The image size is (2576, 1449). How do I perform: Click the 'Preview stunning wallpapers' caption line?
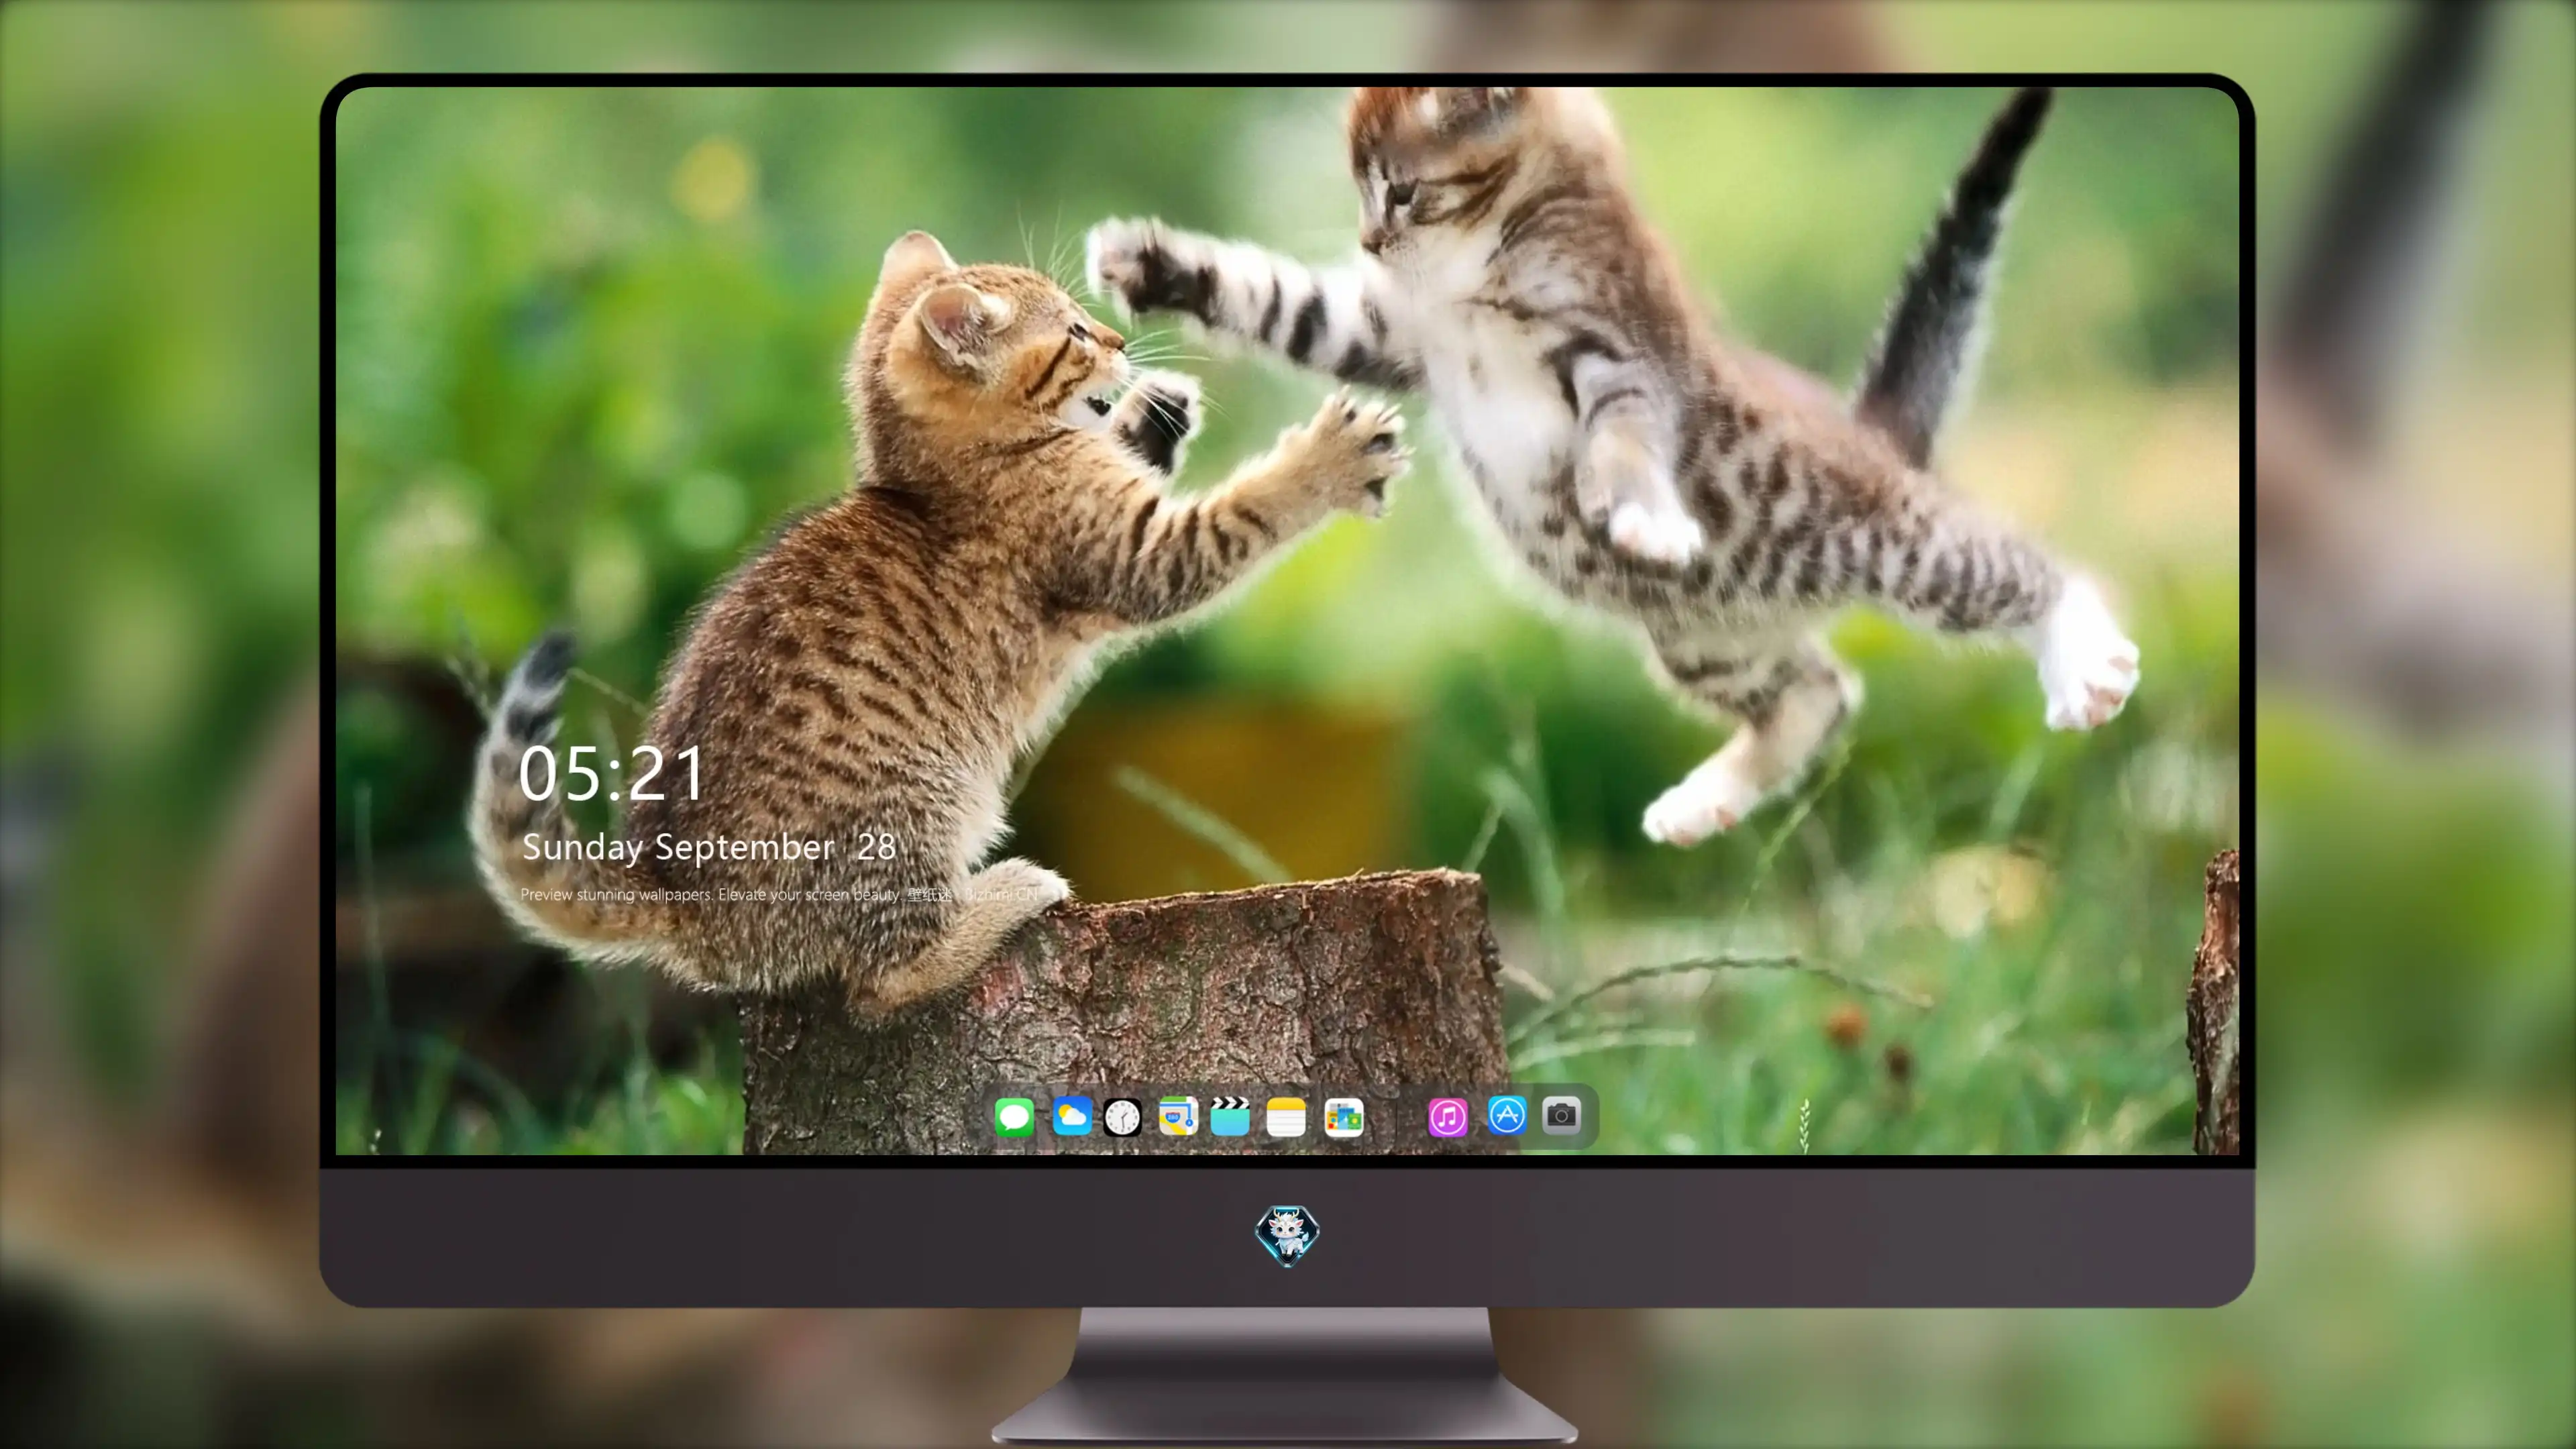(780, 894)
